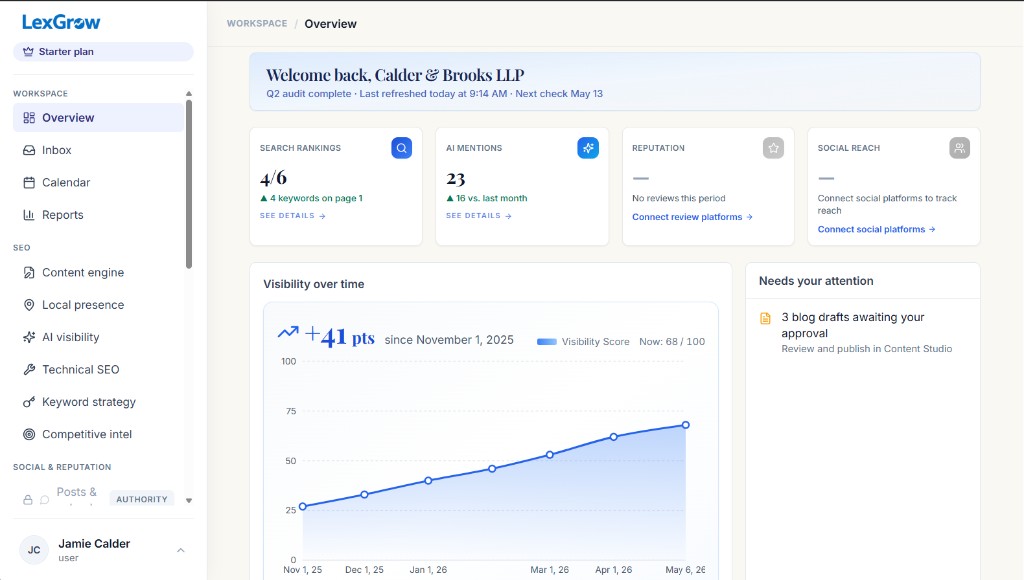This screenshot has width=1024, height=580.
Task: Click the WORKSPACE breadcrumb
Action: click(257, 24)
